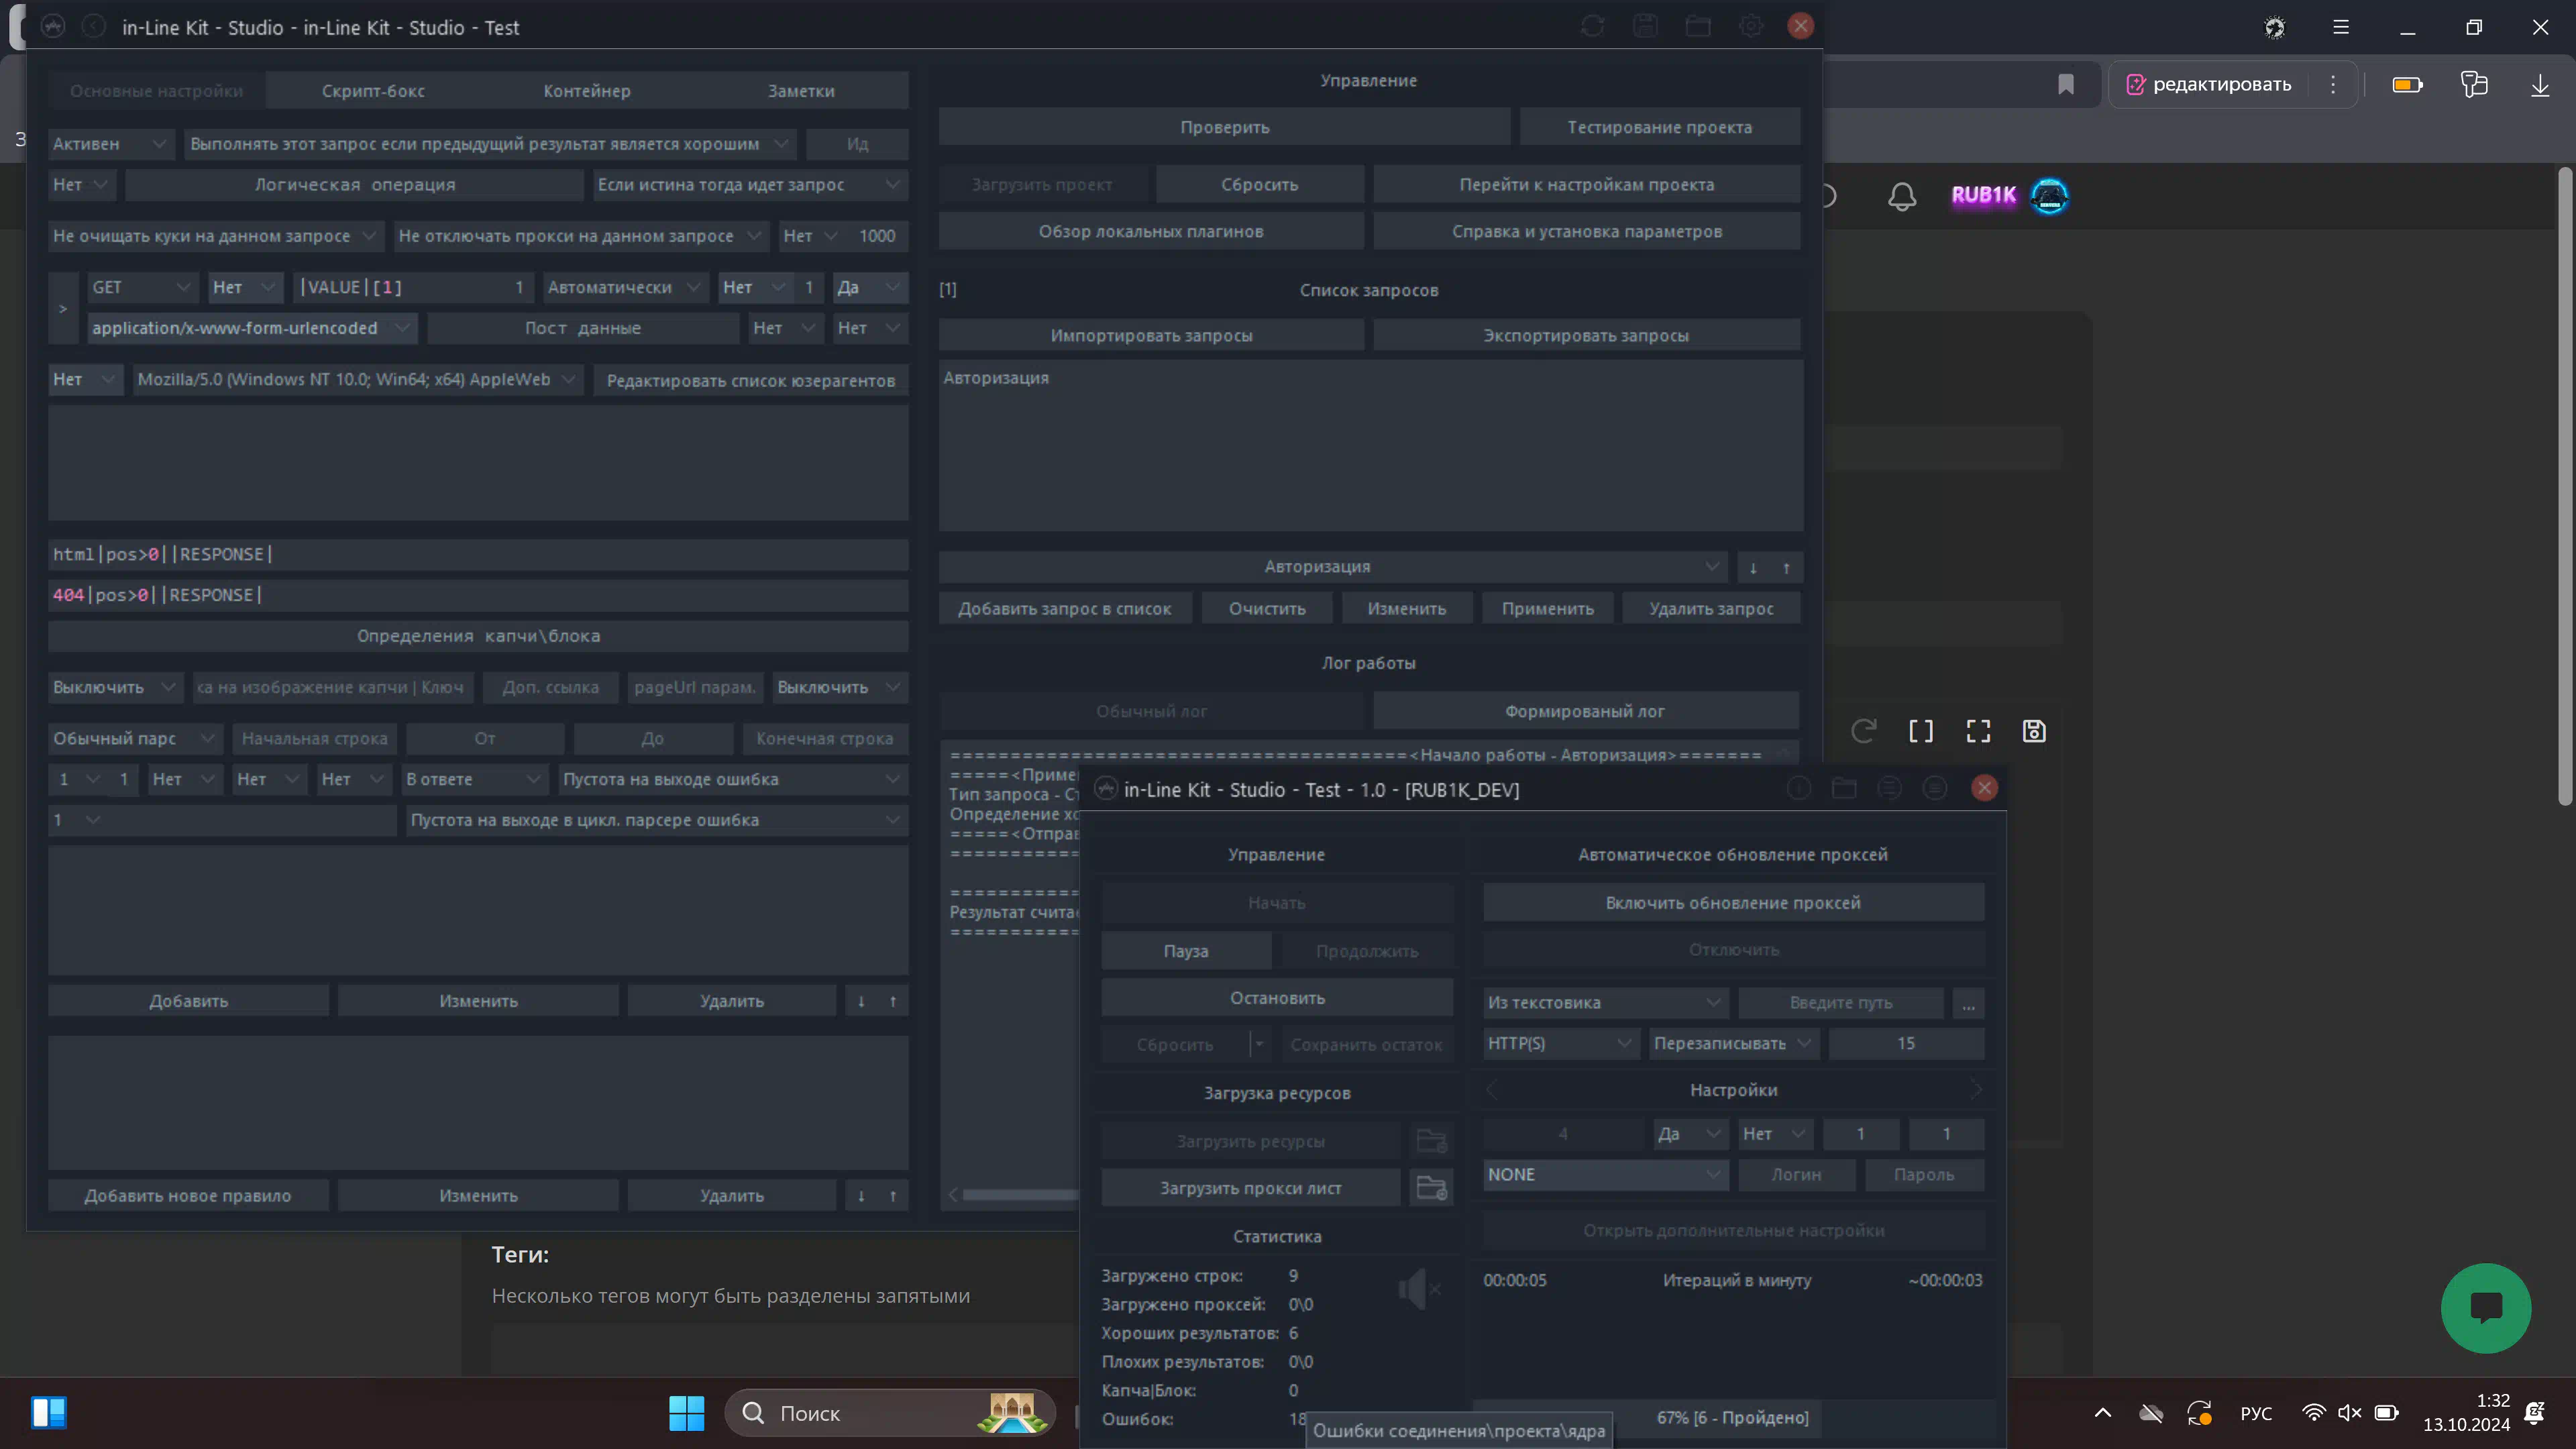Open the settings gear in Studio title bar
Image resolution: width=2576 pixels, height=1449 pixels.
(1750, 26)
